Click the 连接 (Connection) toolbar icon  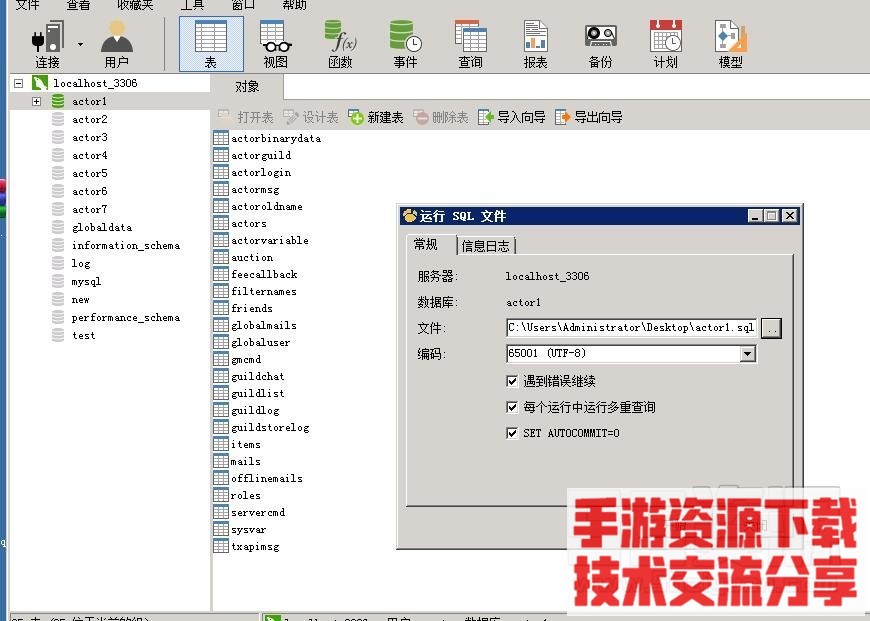[47, 43]
